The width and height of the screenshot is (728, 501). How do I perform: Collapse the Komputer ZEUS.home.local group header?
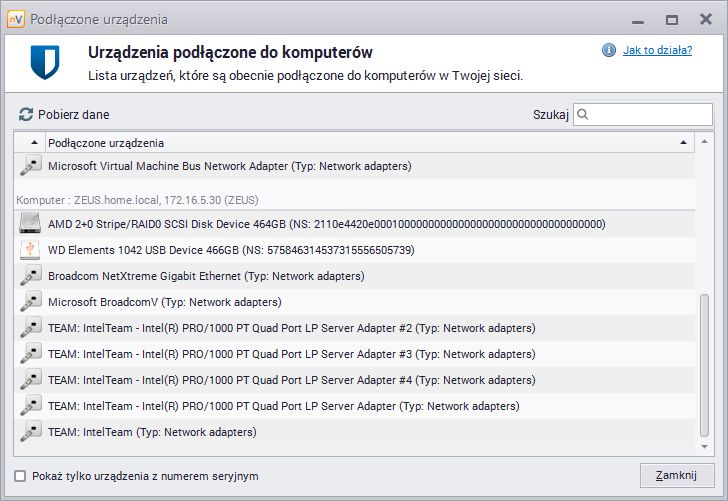point(137,200)
